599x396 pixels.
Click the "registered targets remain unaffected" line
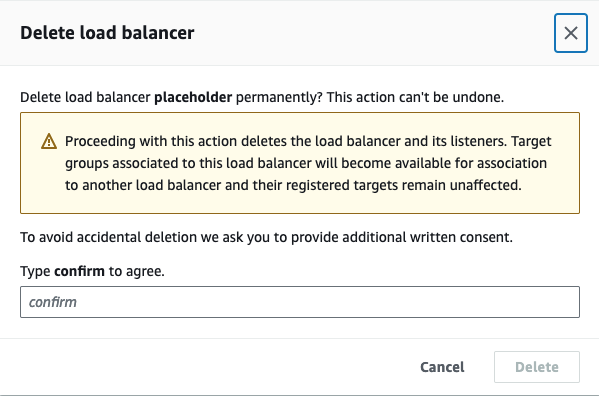pyautogui.click(x=293, y=185)
